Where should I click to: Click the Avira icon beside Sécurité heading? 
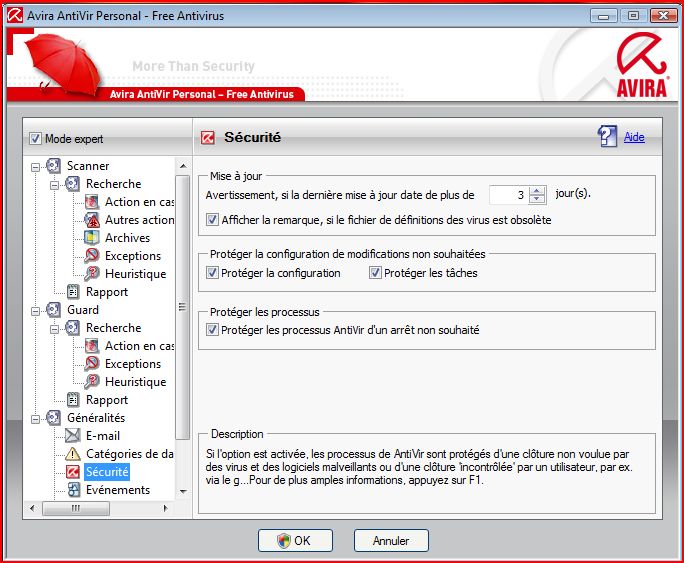[208, 138]
